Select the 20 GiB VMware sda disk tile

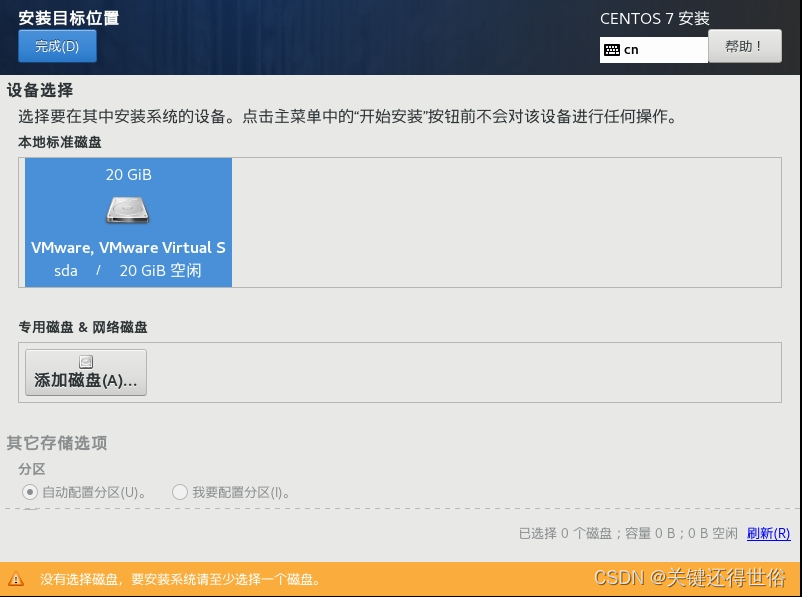[x=128, y=223]
